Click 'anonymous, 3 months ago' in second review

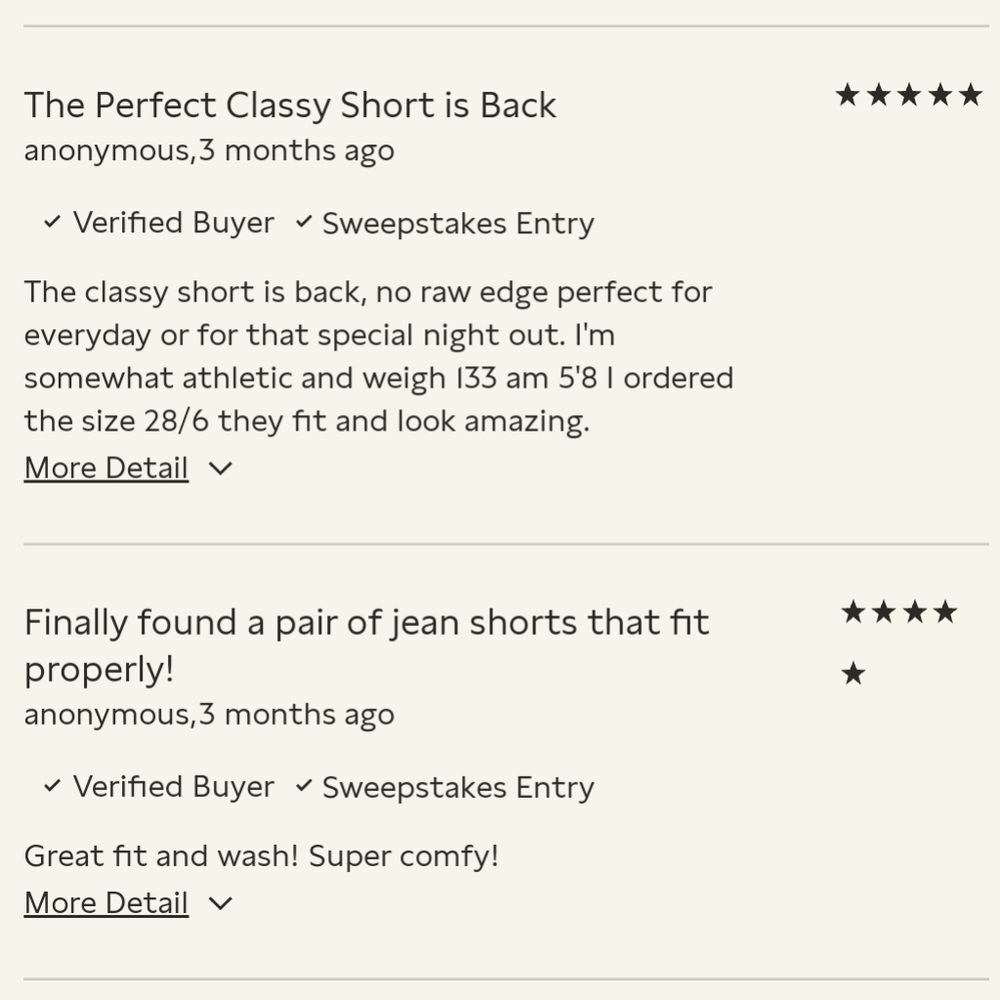click(x=209, y=714)
